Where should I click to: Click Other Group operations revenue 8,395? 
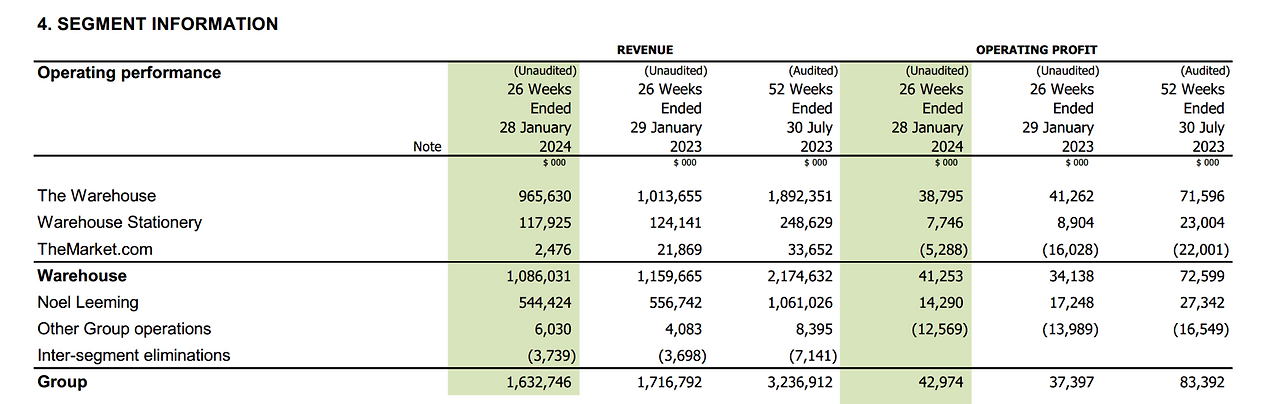812,329
